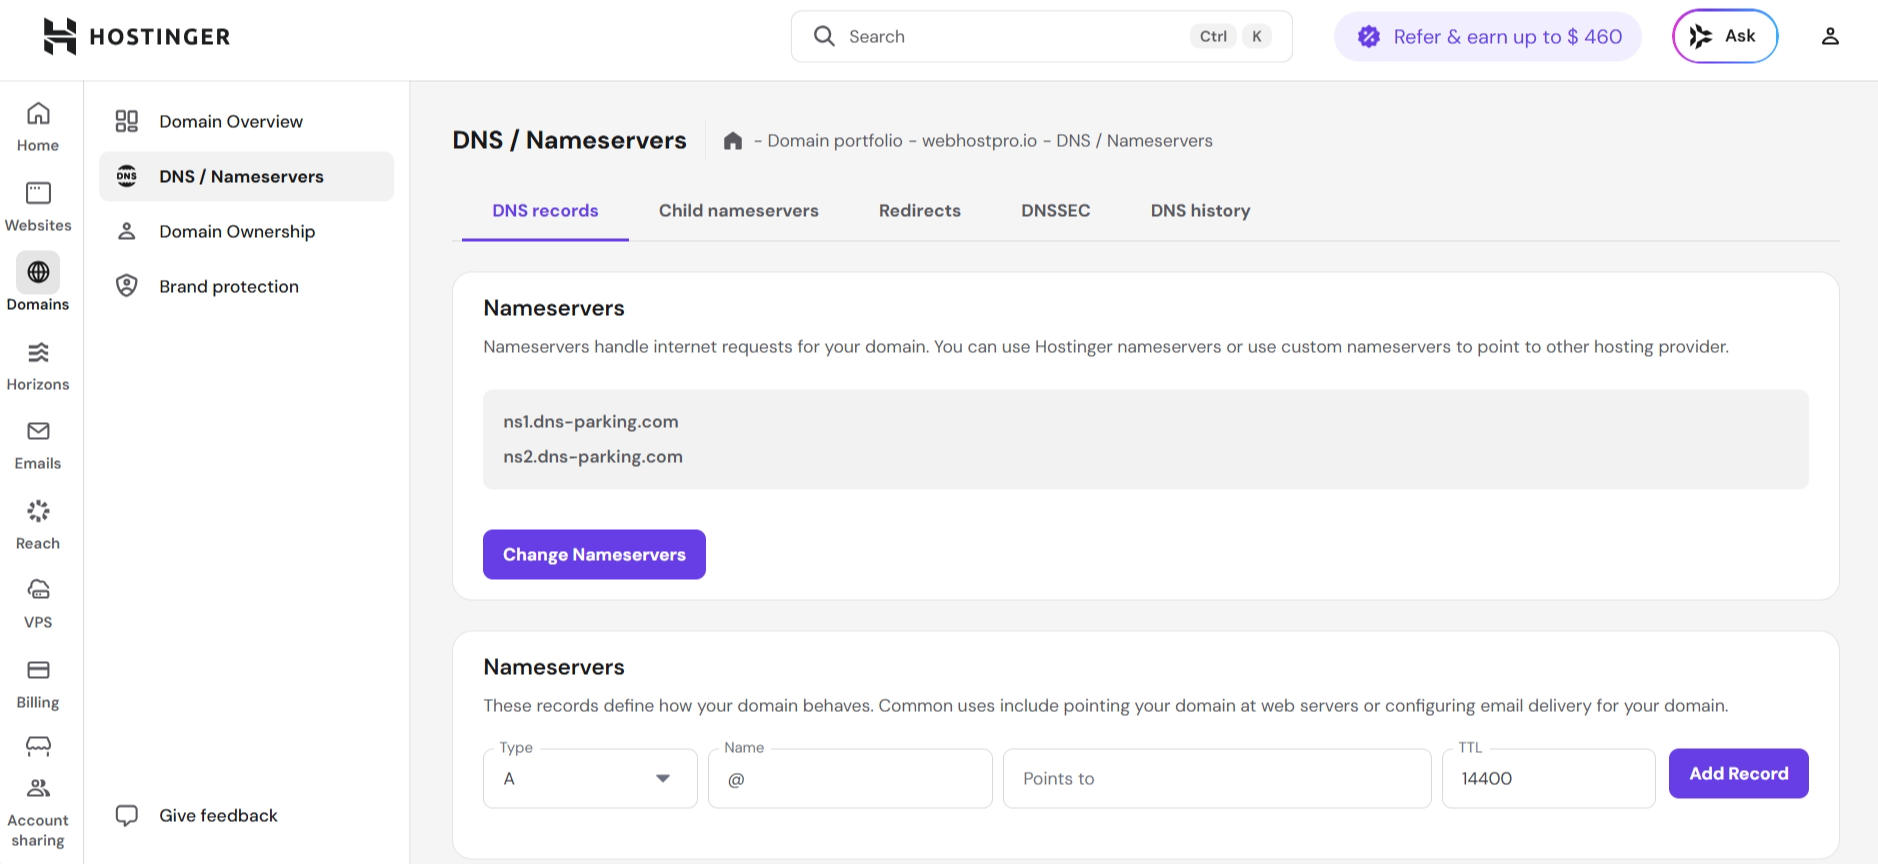Viewport: 1878px width, 864px height.
Task: Click the Ask button
Action: pyautogui.click(x=1725, y=36)
